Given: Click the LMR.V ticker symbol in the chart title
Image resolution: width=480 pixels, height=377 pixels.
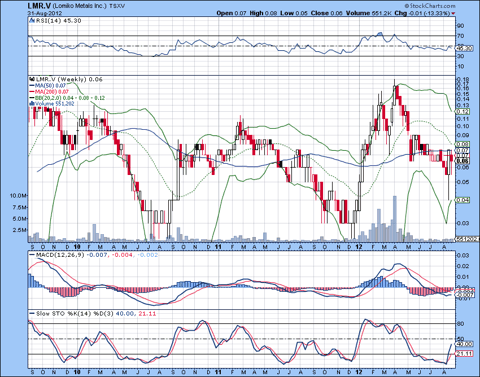Looking at the screenshot, I should coord(39,5).
